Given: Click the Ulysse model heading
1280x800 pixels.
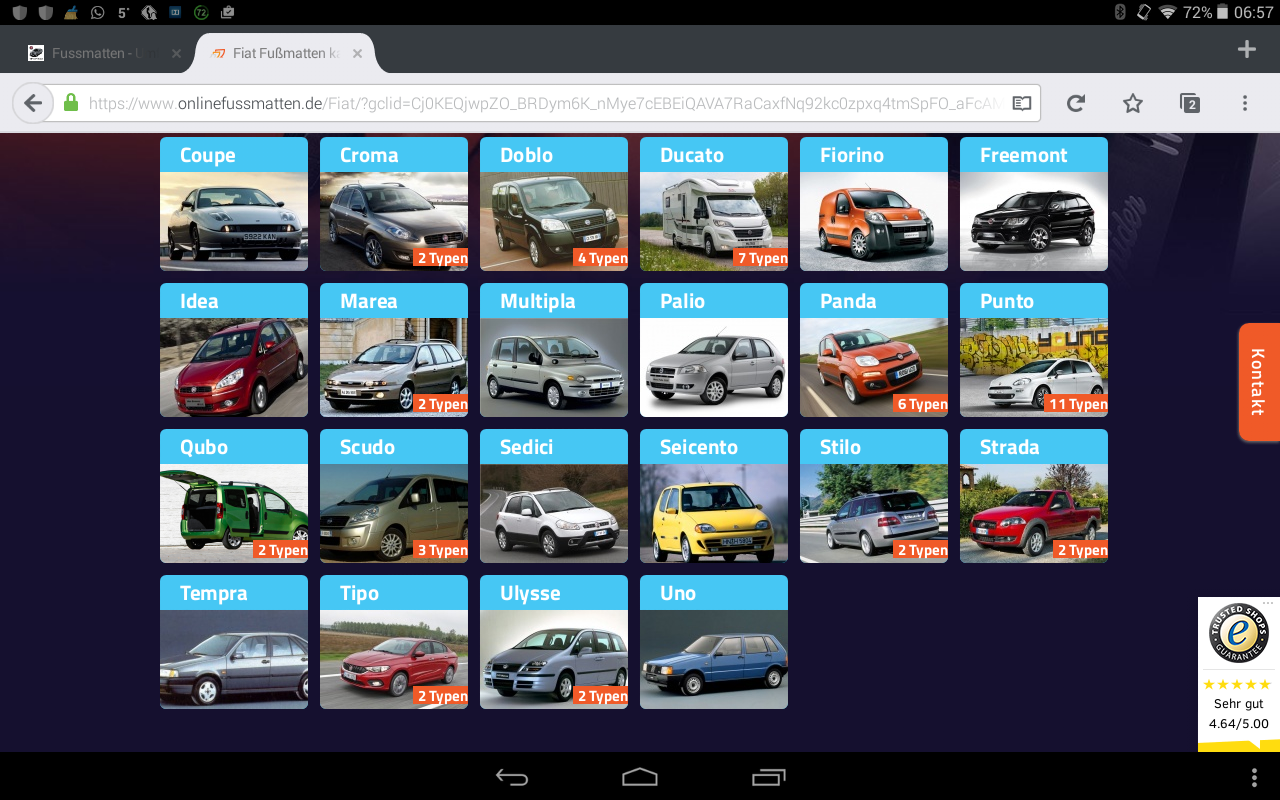Looking at the screenshot, I should tap(530, 593).
